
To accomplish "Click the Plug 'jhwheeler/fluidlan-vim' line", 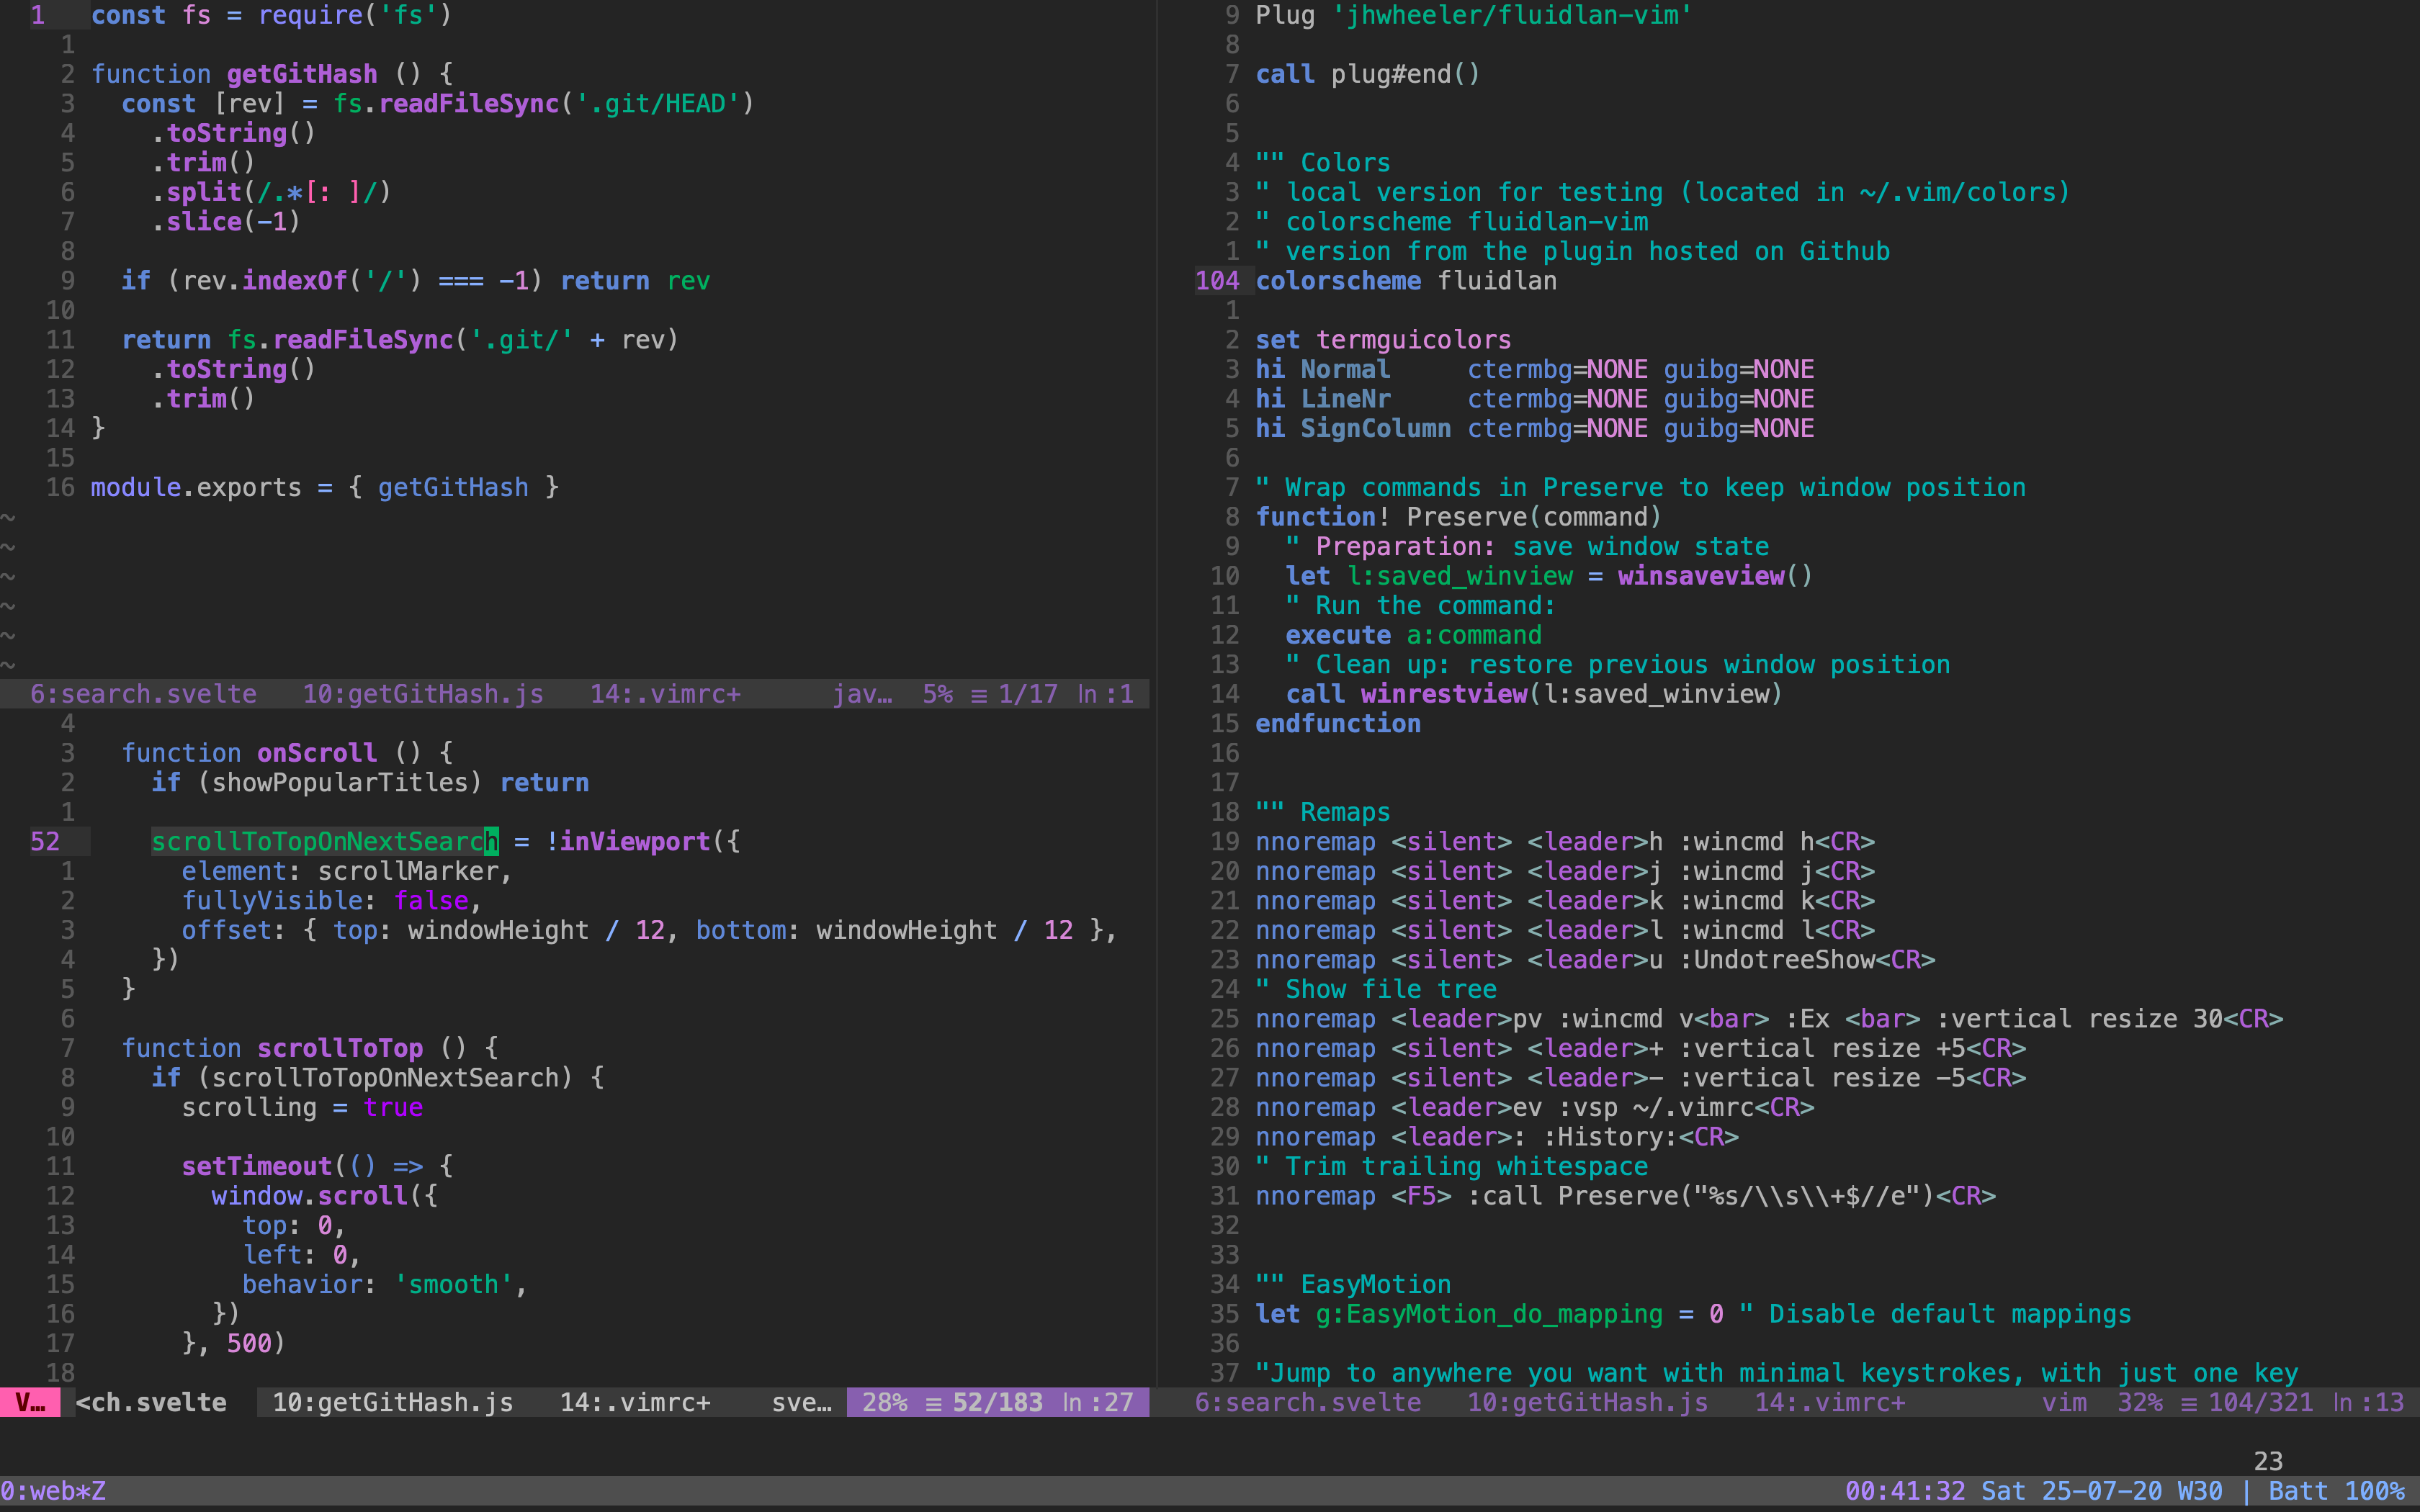I will [1474, 15].
